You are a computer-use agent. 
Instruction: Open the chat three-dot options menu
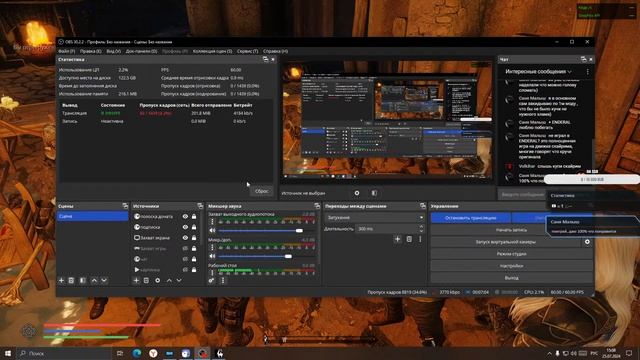[x=587, y=72]
